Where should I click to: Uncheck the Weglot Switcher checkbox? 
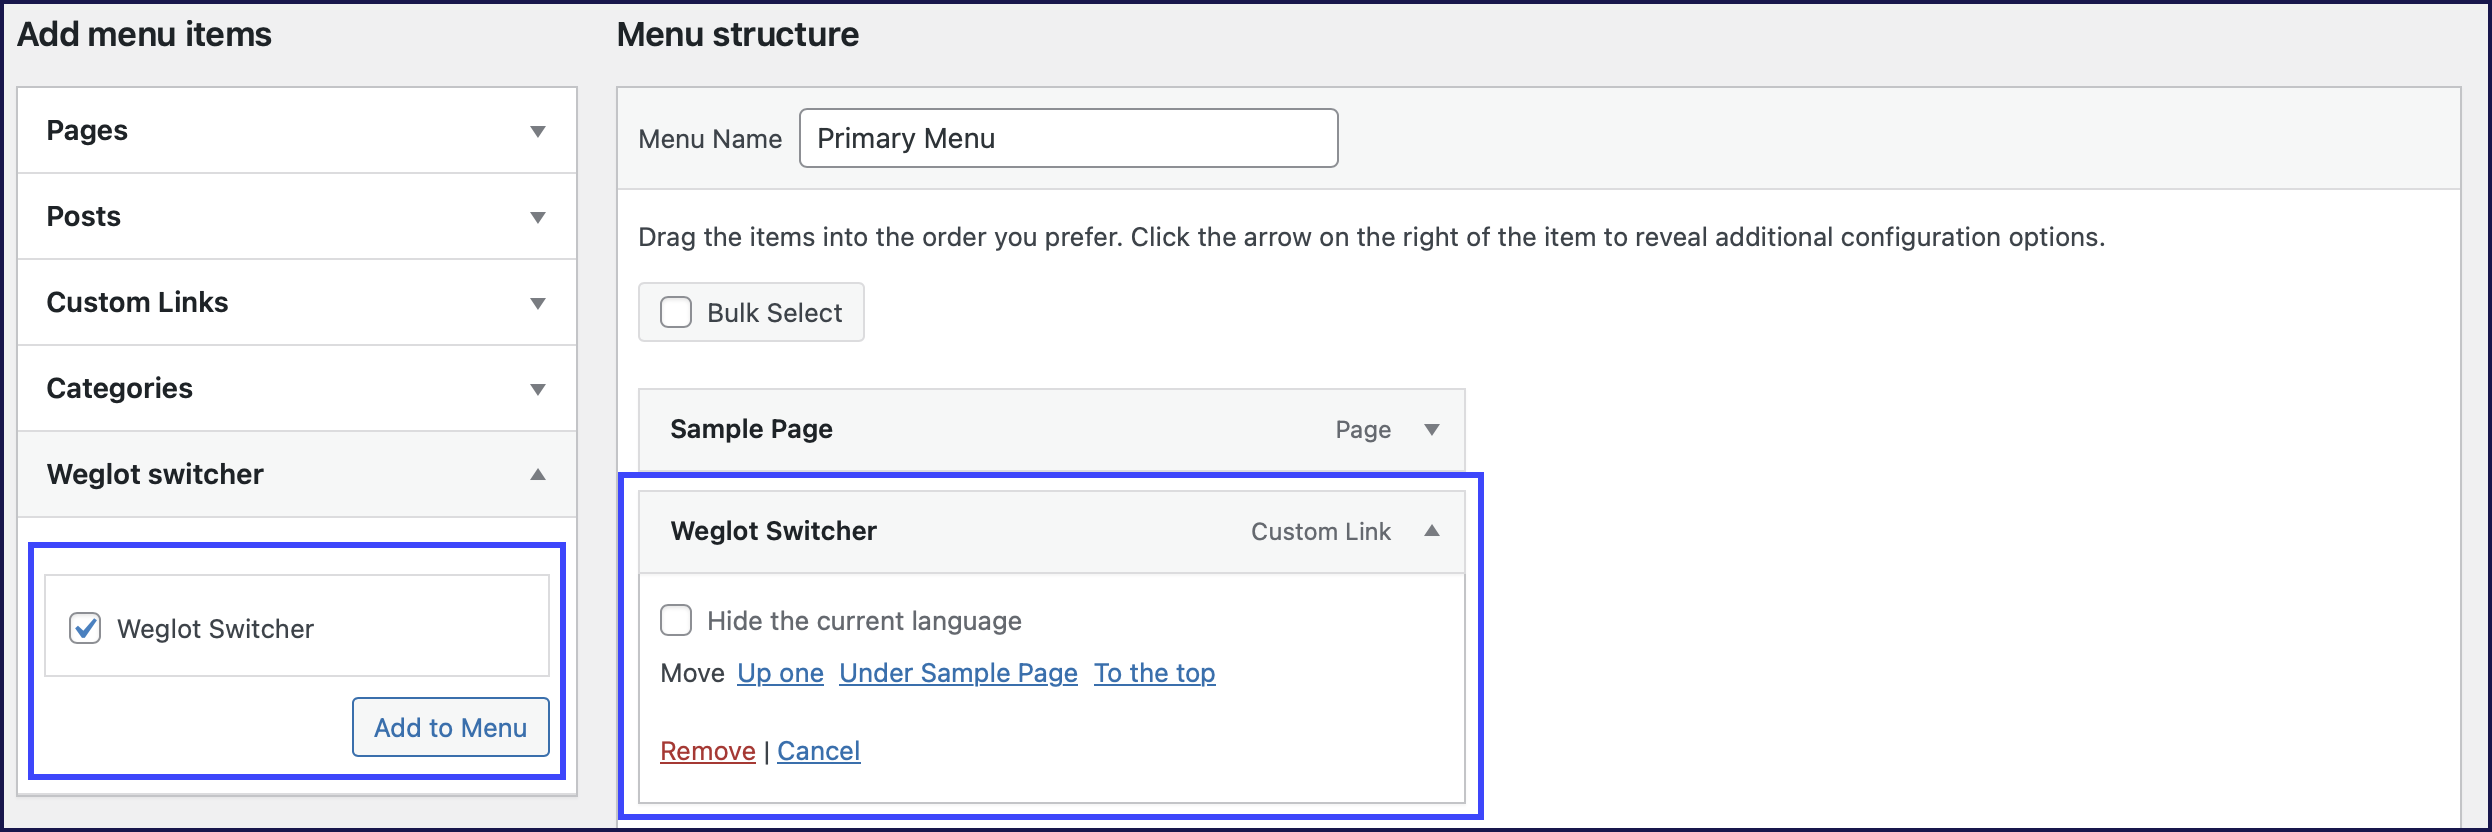point(85,628)
